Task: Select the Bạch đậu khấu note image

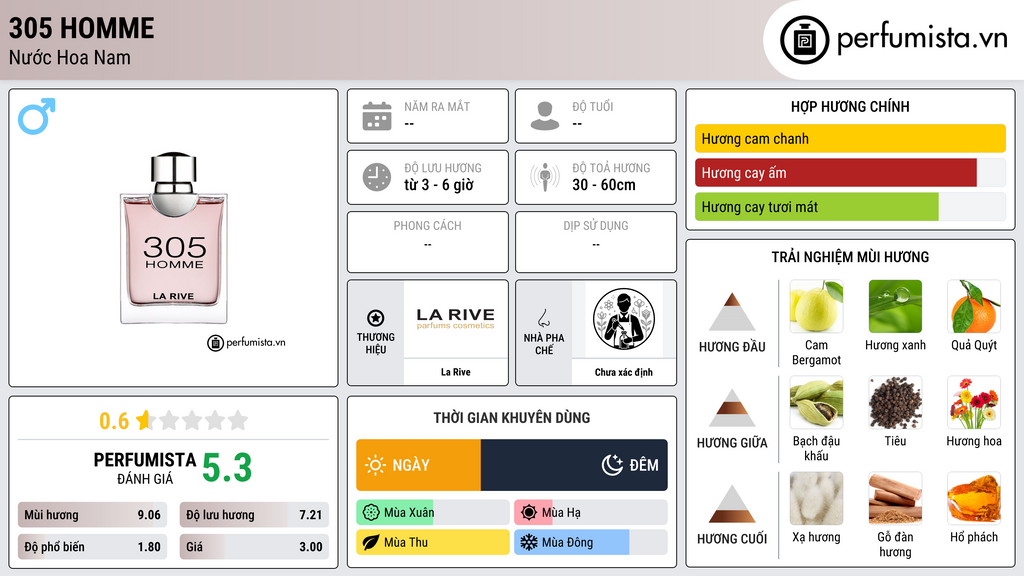Action: coord(816,402)
